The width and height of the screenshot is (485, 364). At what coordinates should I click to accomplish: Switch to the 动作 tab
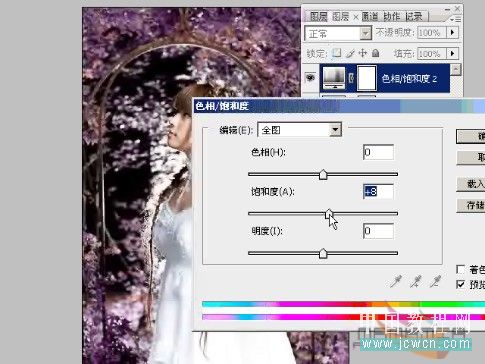coord(391,16)
